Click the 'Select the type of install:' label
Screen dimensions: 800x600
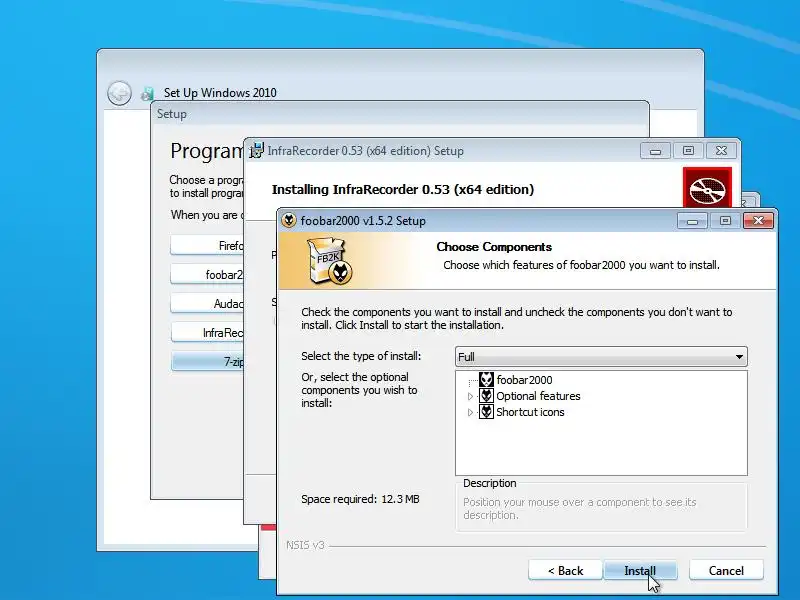coord(361,356)
